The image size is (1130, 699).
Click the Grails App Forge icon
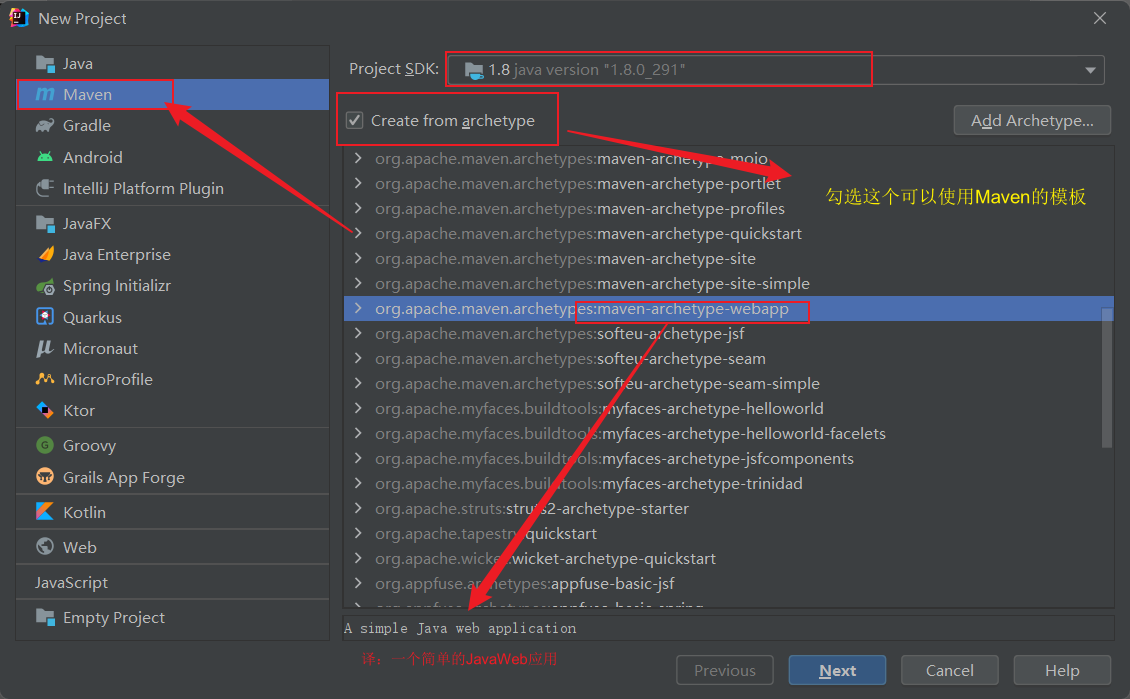pos(45,477)
